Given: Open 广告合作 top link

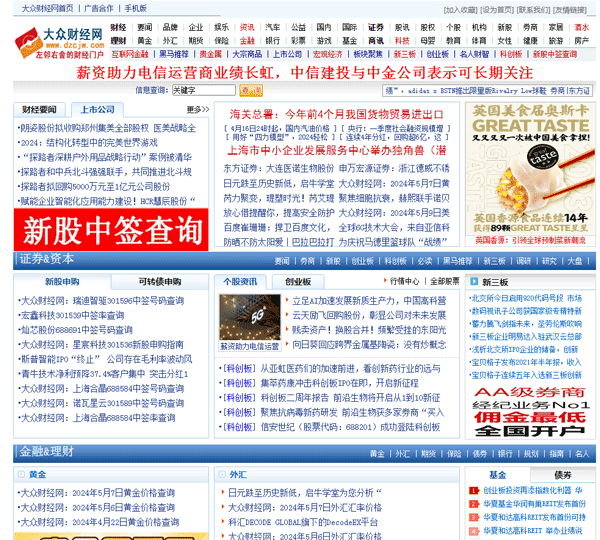Looking at the screenshot, I should click(x=99, y=8).
